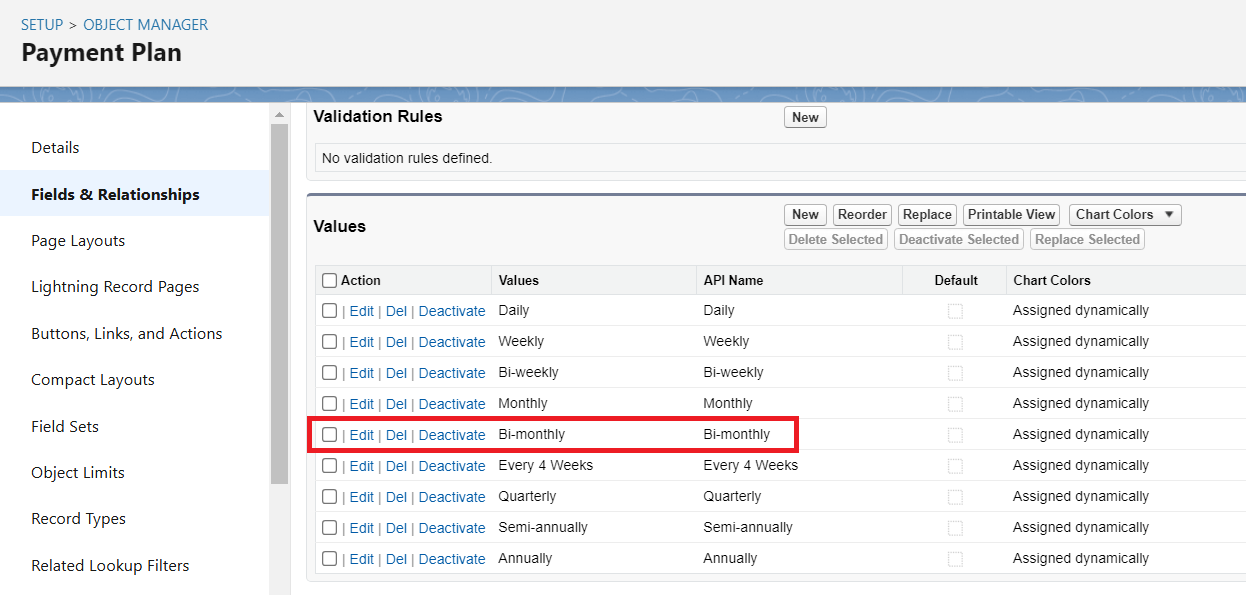Viewport: 1246px width, 595px height.
Task: Click the Printable View button
Action: [x=1011, y=215]
